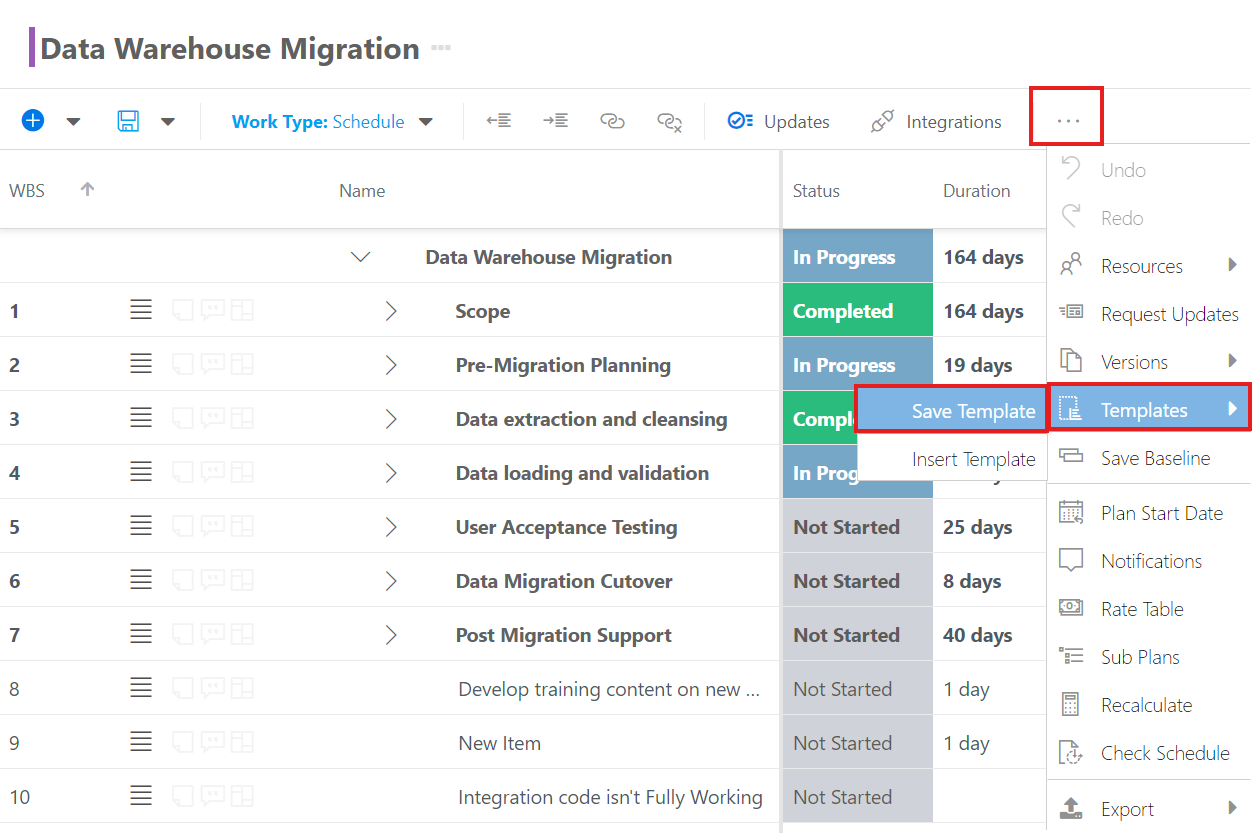Open Updates in the toolbar
1253x833 pixels.
(778, 121)
